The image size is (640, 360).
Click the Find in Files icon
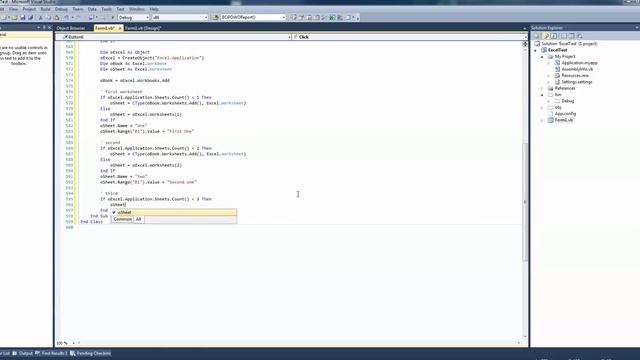pos(216,18)
